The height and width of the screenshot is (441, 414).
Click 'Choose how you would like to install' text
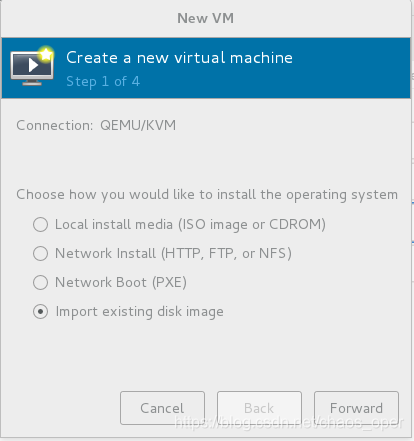[x=207, y=195]
